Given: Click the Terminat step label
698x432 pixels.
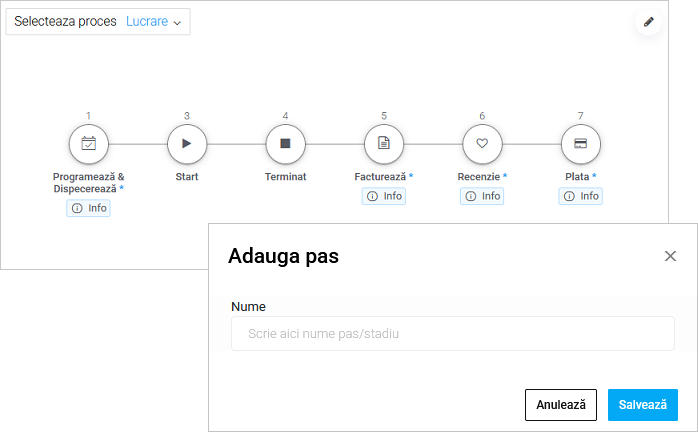Looking at the screenshot, I should (285, 177).
